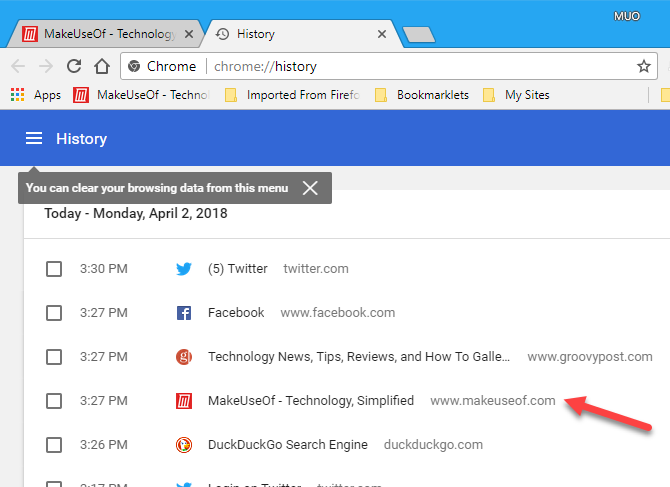Check the box for the Twitter 3:30 PM entry
Image resolution: width=670 pixels, height=487 pixels.
click(54, 269)
